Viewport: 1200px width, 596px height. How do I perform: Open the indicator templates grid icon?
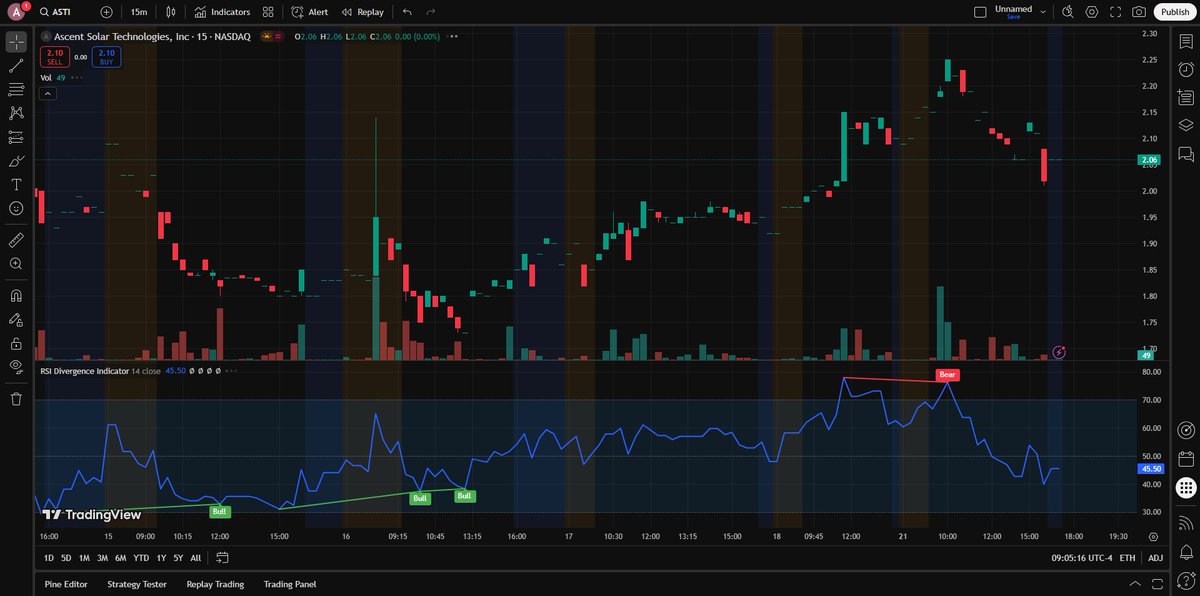[268, 12]
